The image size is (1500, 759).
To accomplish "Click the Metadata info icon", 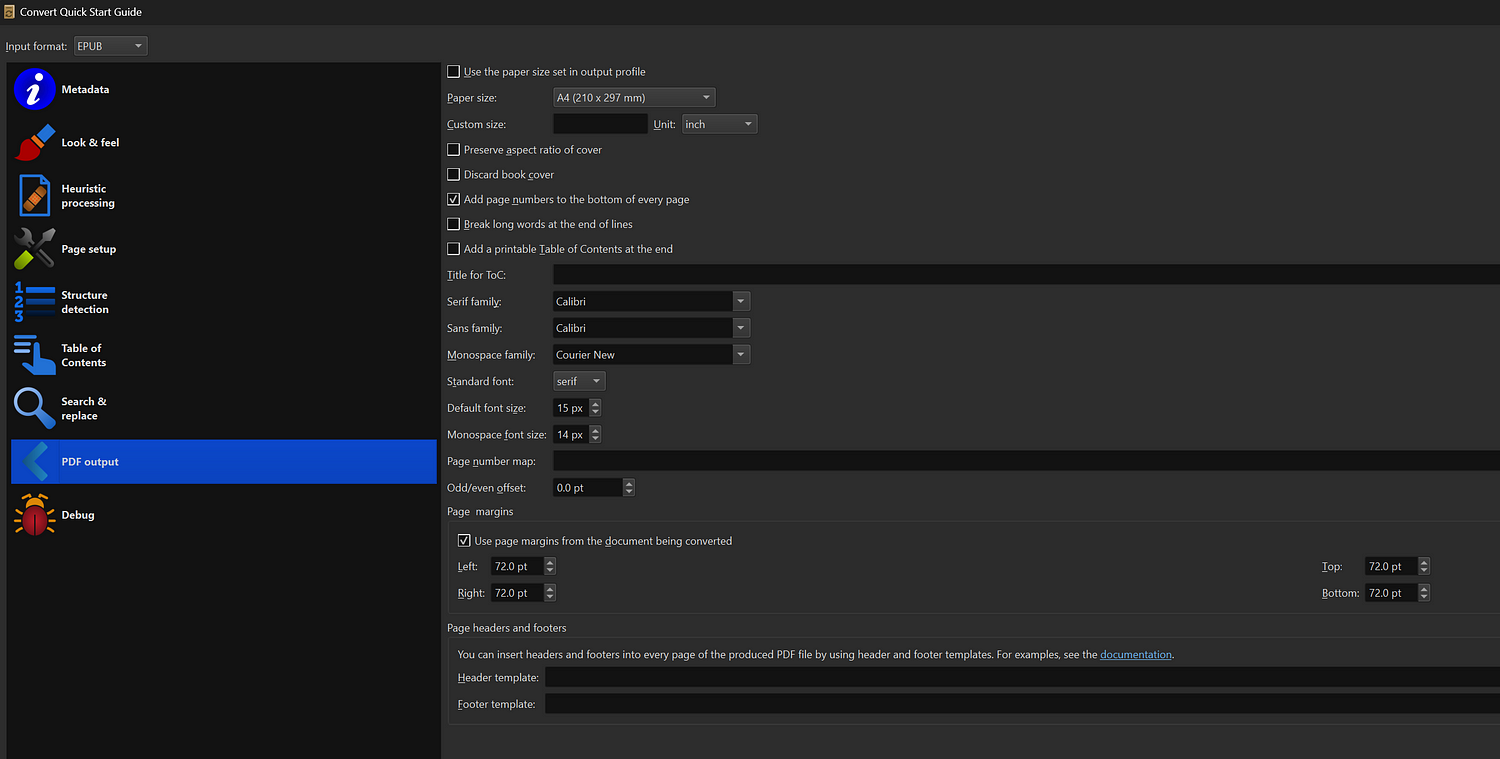I will pos(34,89).
